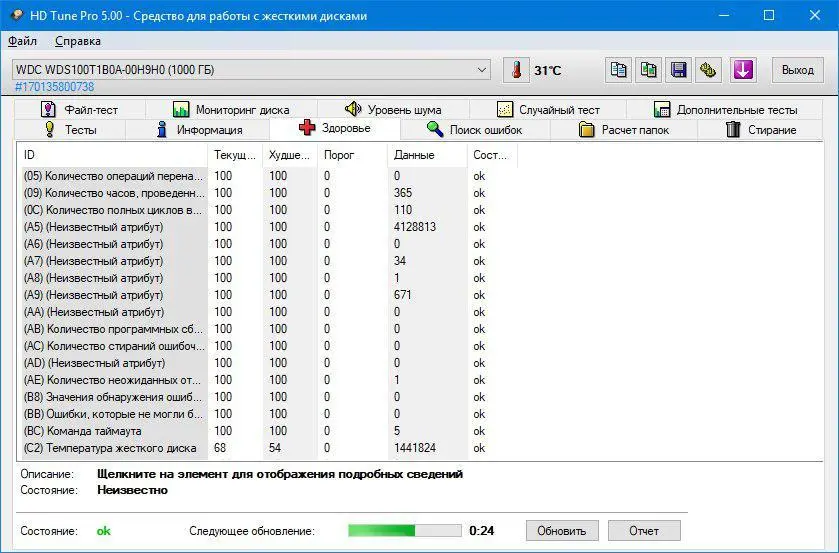839x553 pixels.
Task: Click the copy screenshot icon in toolbar
Action: click(649, 70)
